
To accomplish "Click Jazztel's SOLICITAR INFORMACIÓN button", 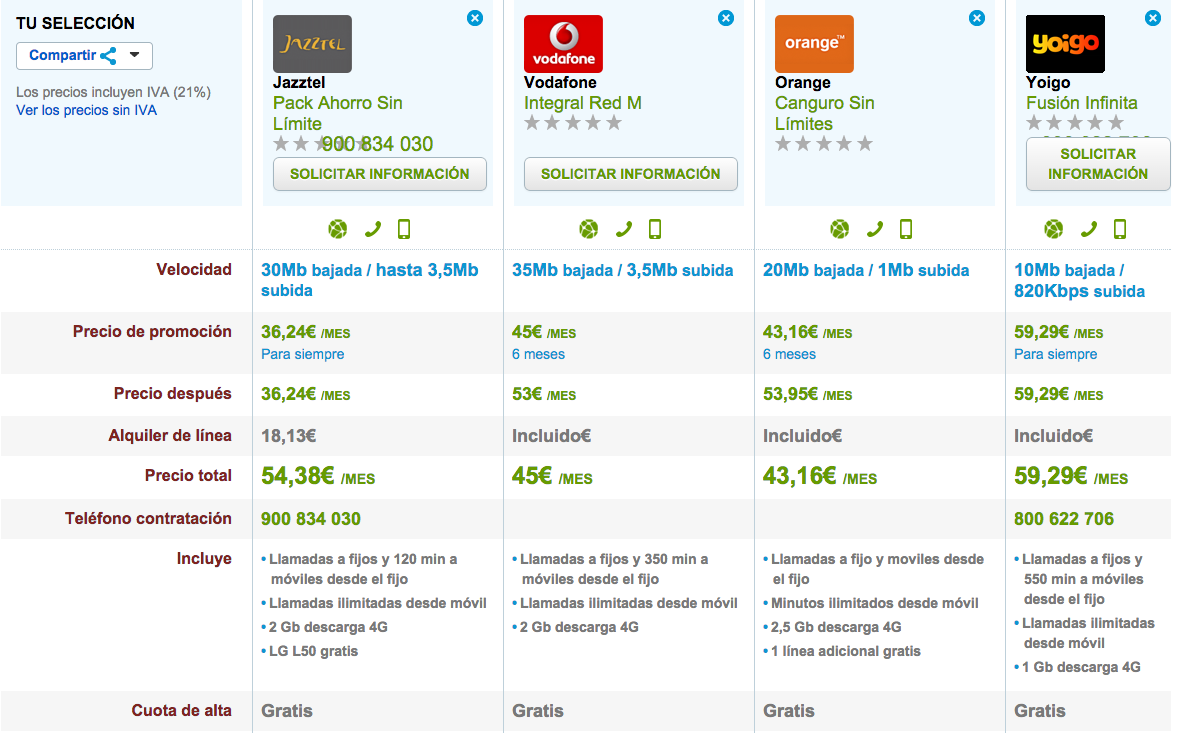I will [380, 174].
